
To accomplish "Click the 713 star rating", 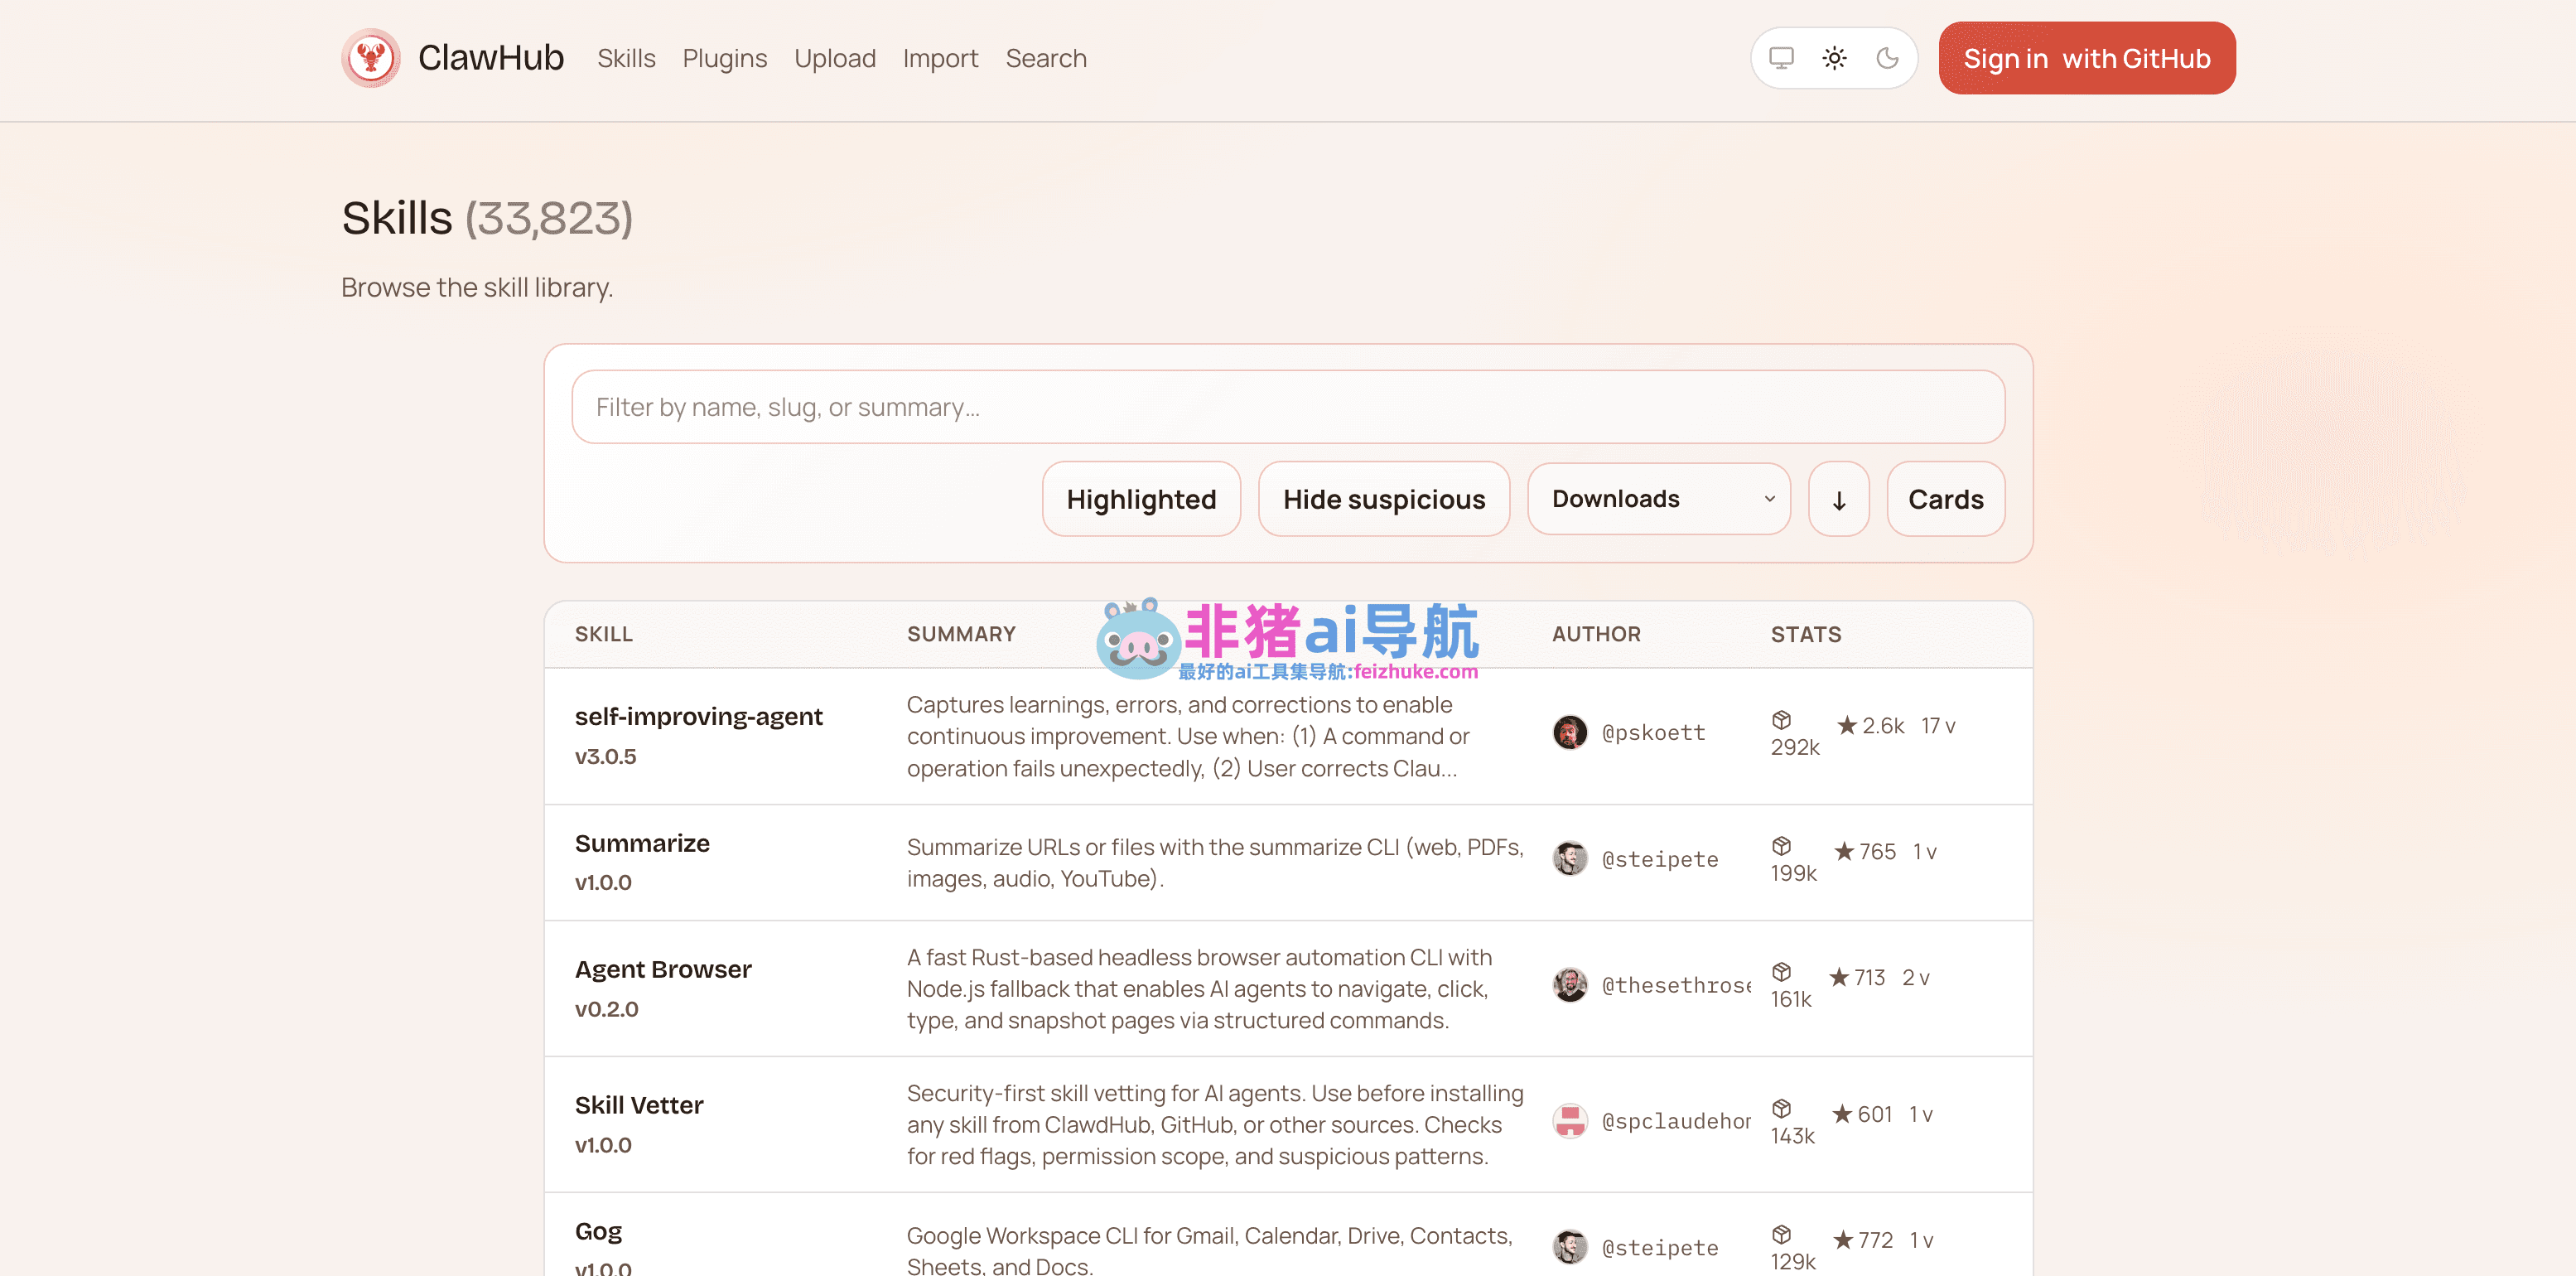I will pos(1857,977).
